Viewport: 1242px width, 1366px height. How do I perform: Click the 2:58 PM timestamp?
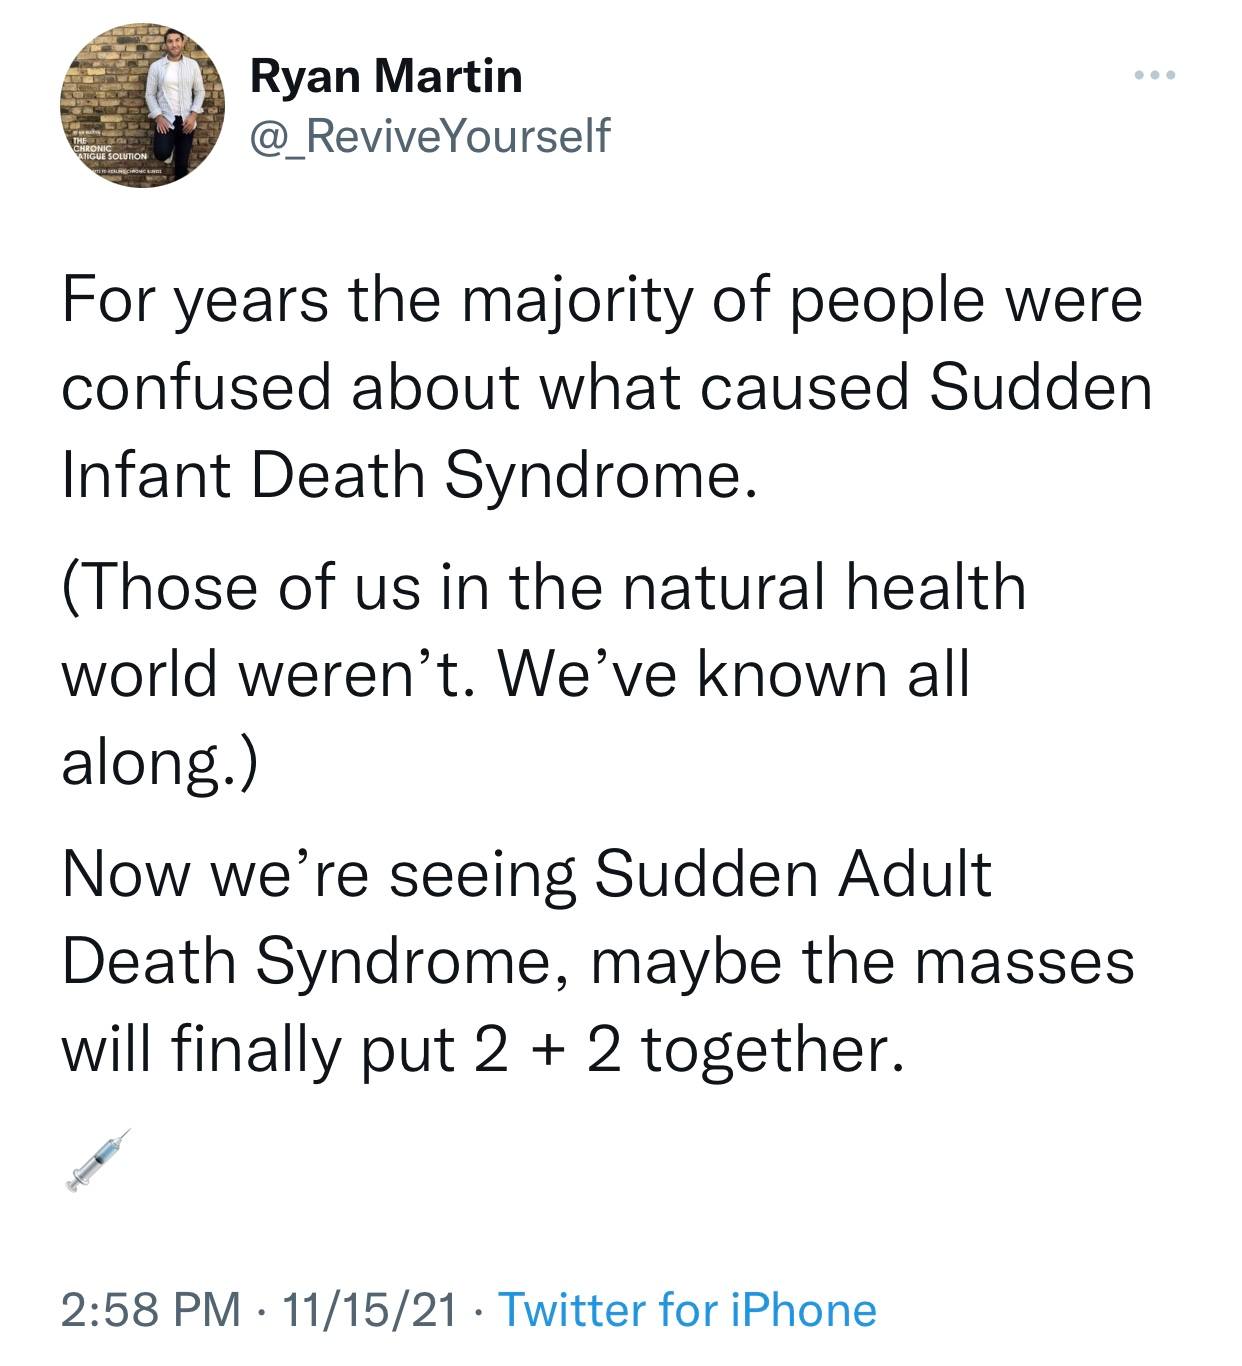click(x=150, y=1310)
